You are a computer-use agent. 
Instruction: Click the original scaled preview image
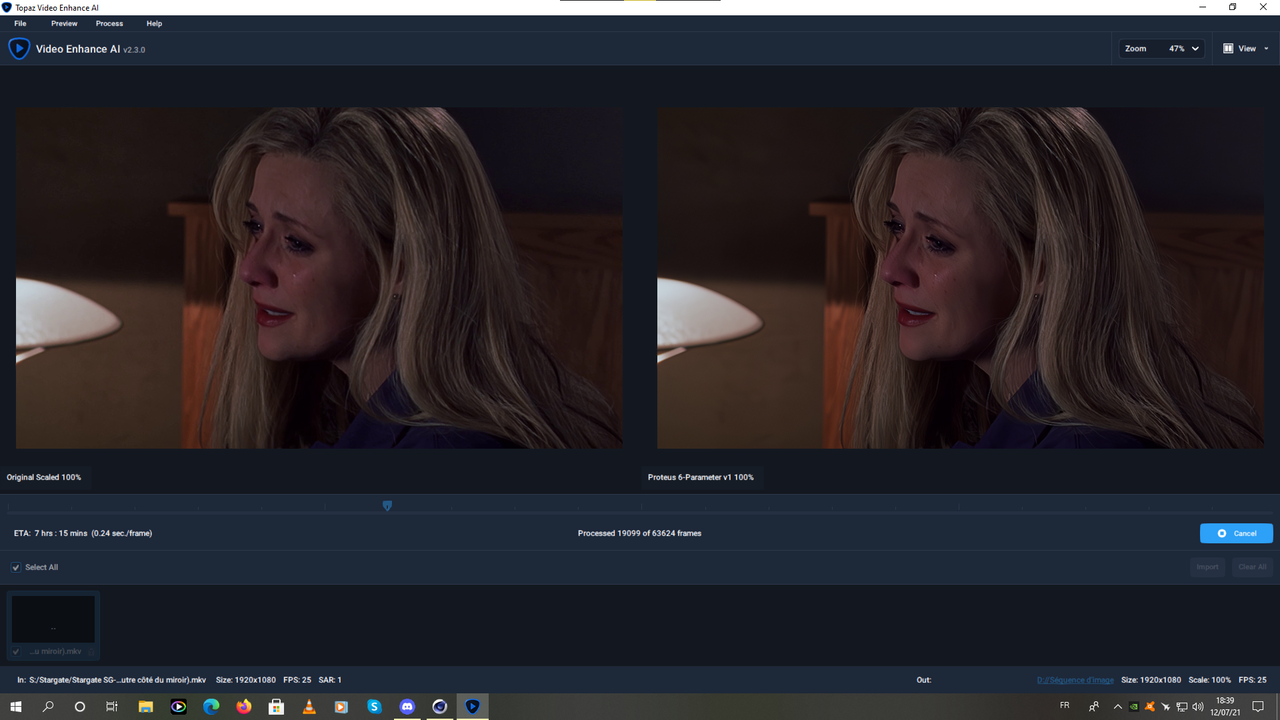319,278
